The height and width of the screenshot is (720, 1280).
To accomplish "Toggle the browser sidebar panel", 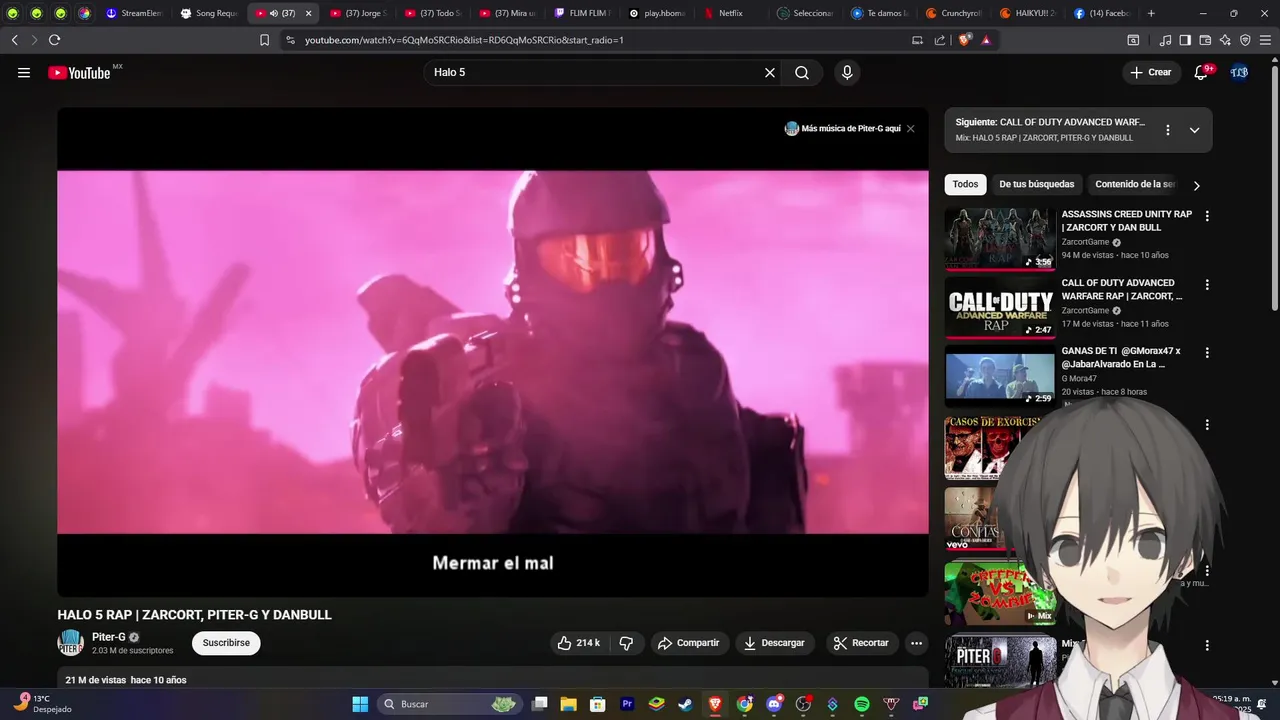I will tap(1185, 40).
